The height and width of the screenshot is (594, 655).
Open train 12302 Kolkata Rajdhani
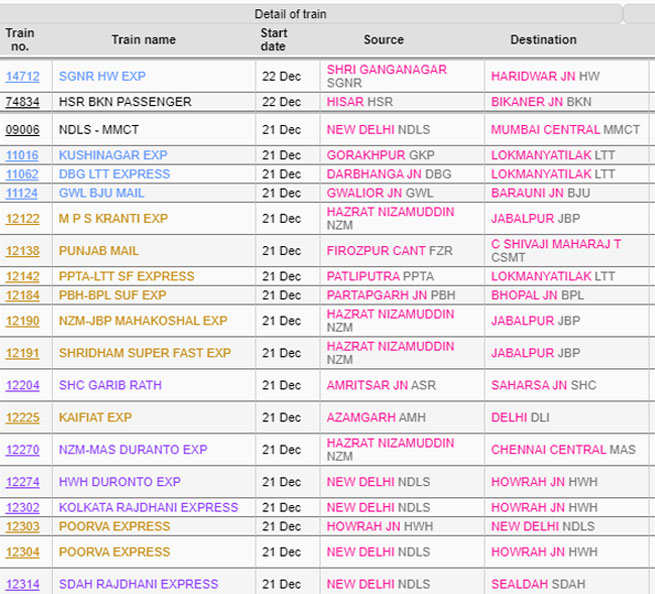click(22, 508)
